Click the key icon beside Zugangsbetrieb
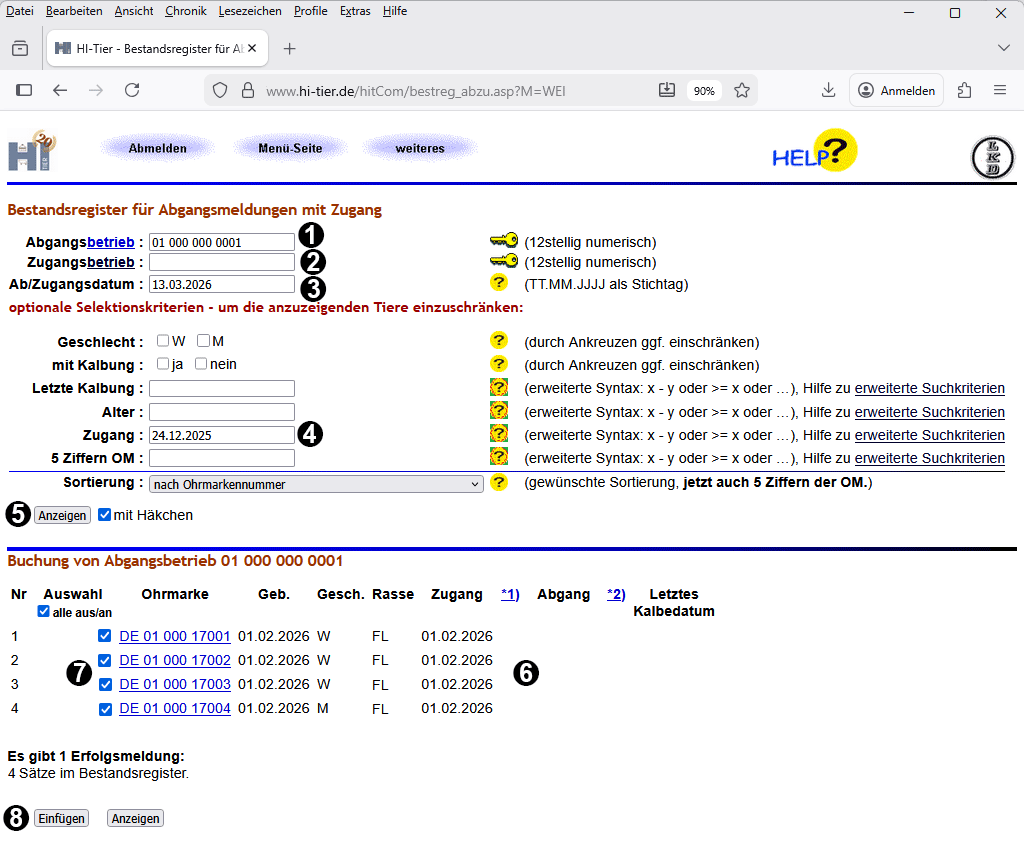 pos(503,262)
